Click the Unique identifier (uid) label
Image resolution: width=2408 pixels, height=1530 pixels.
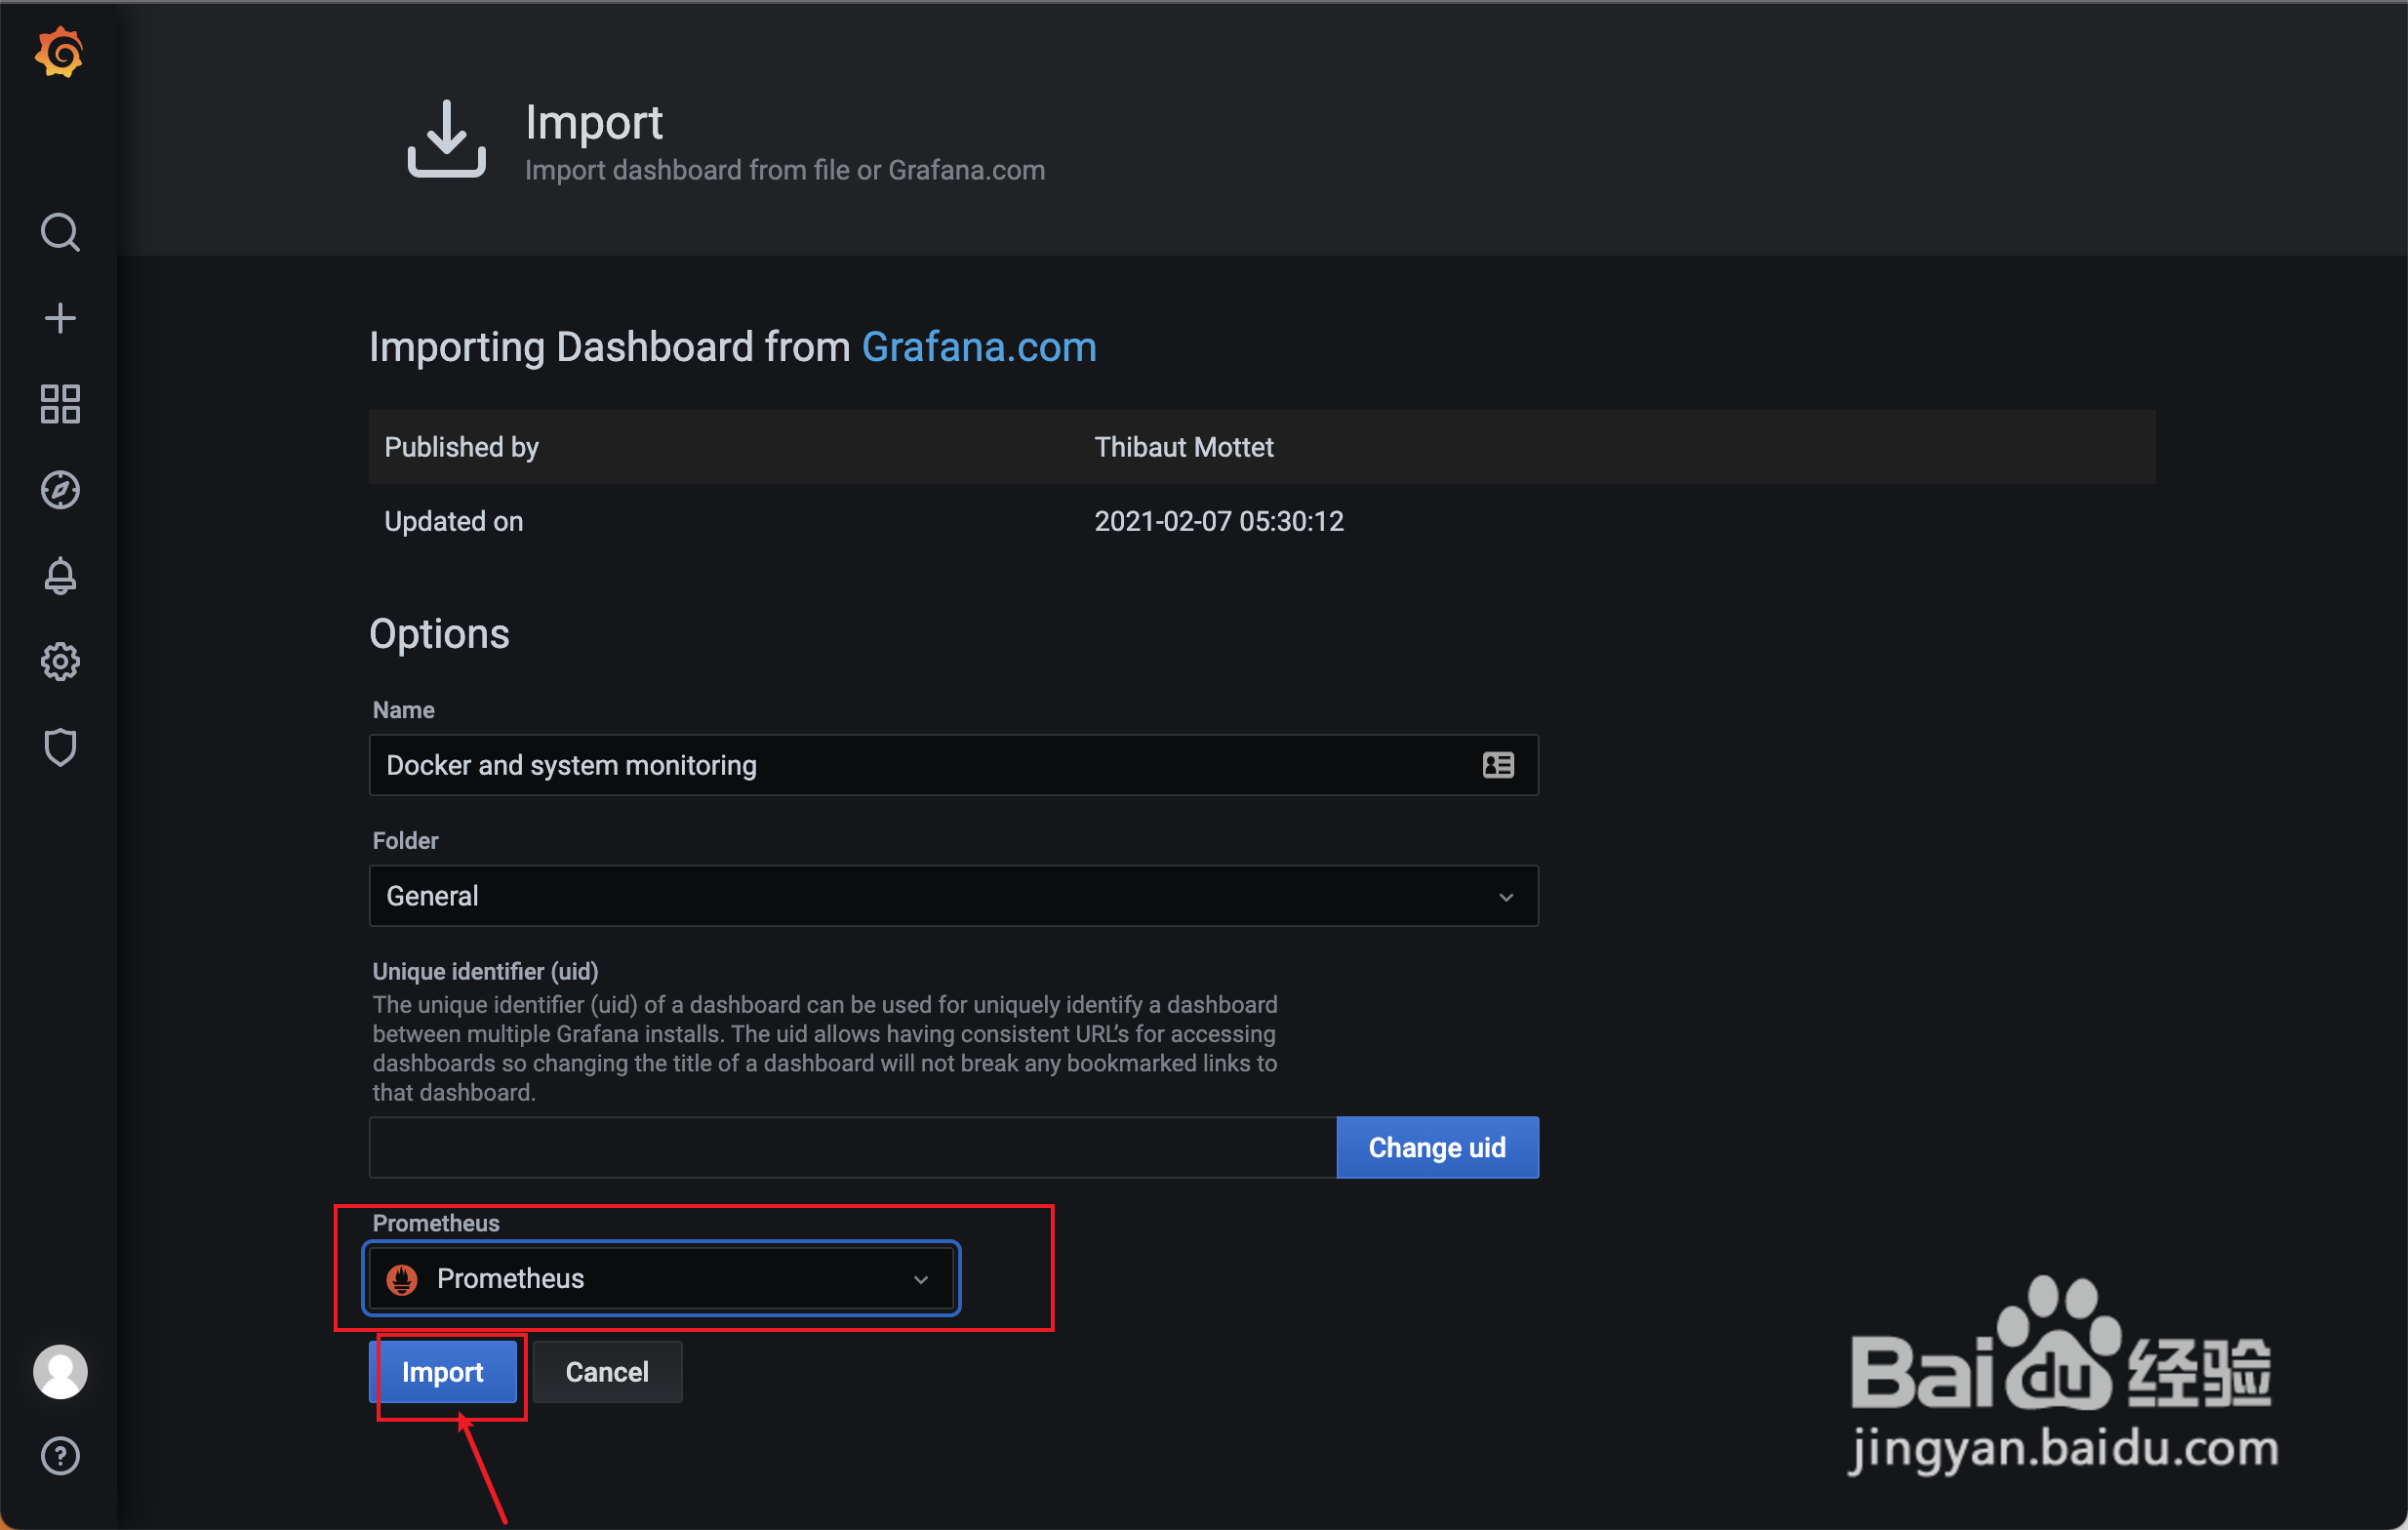coord(486,971)
